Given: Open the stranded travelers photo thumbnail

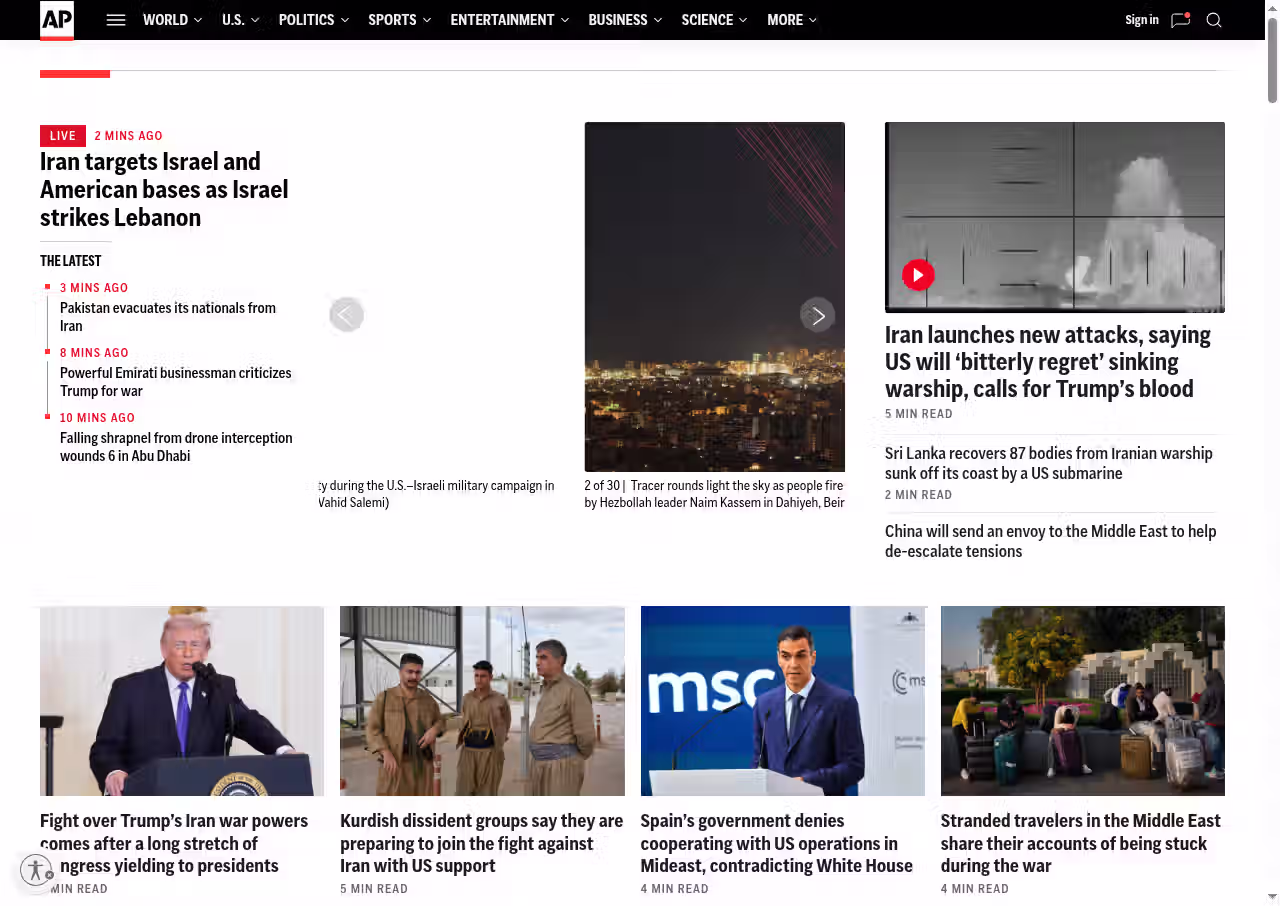Looking at the screenshot, I should pyautogui.click(x=1082, y=700).
